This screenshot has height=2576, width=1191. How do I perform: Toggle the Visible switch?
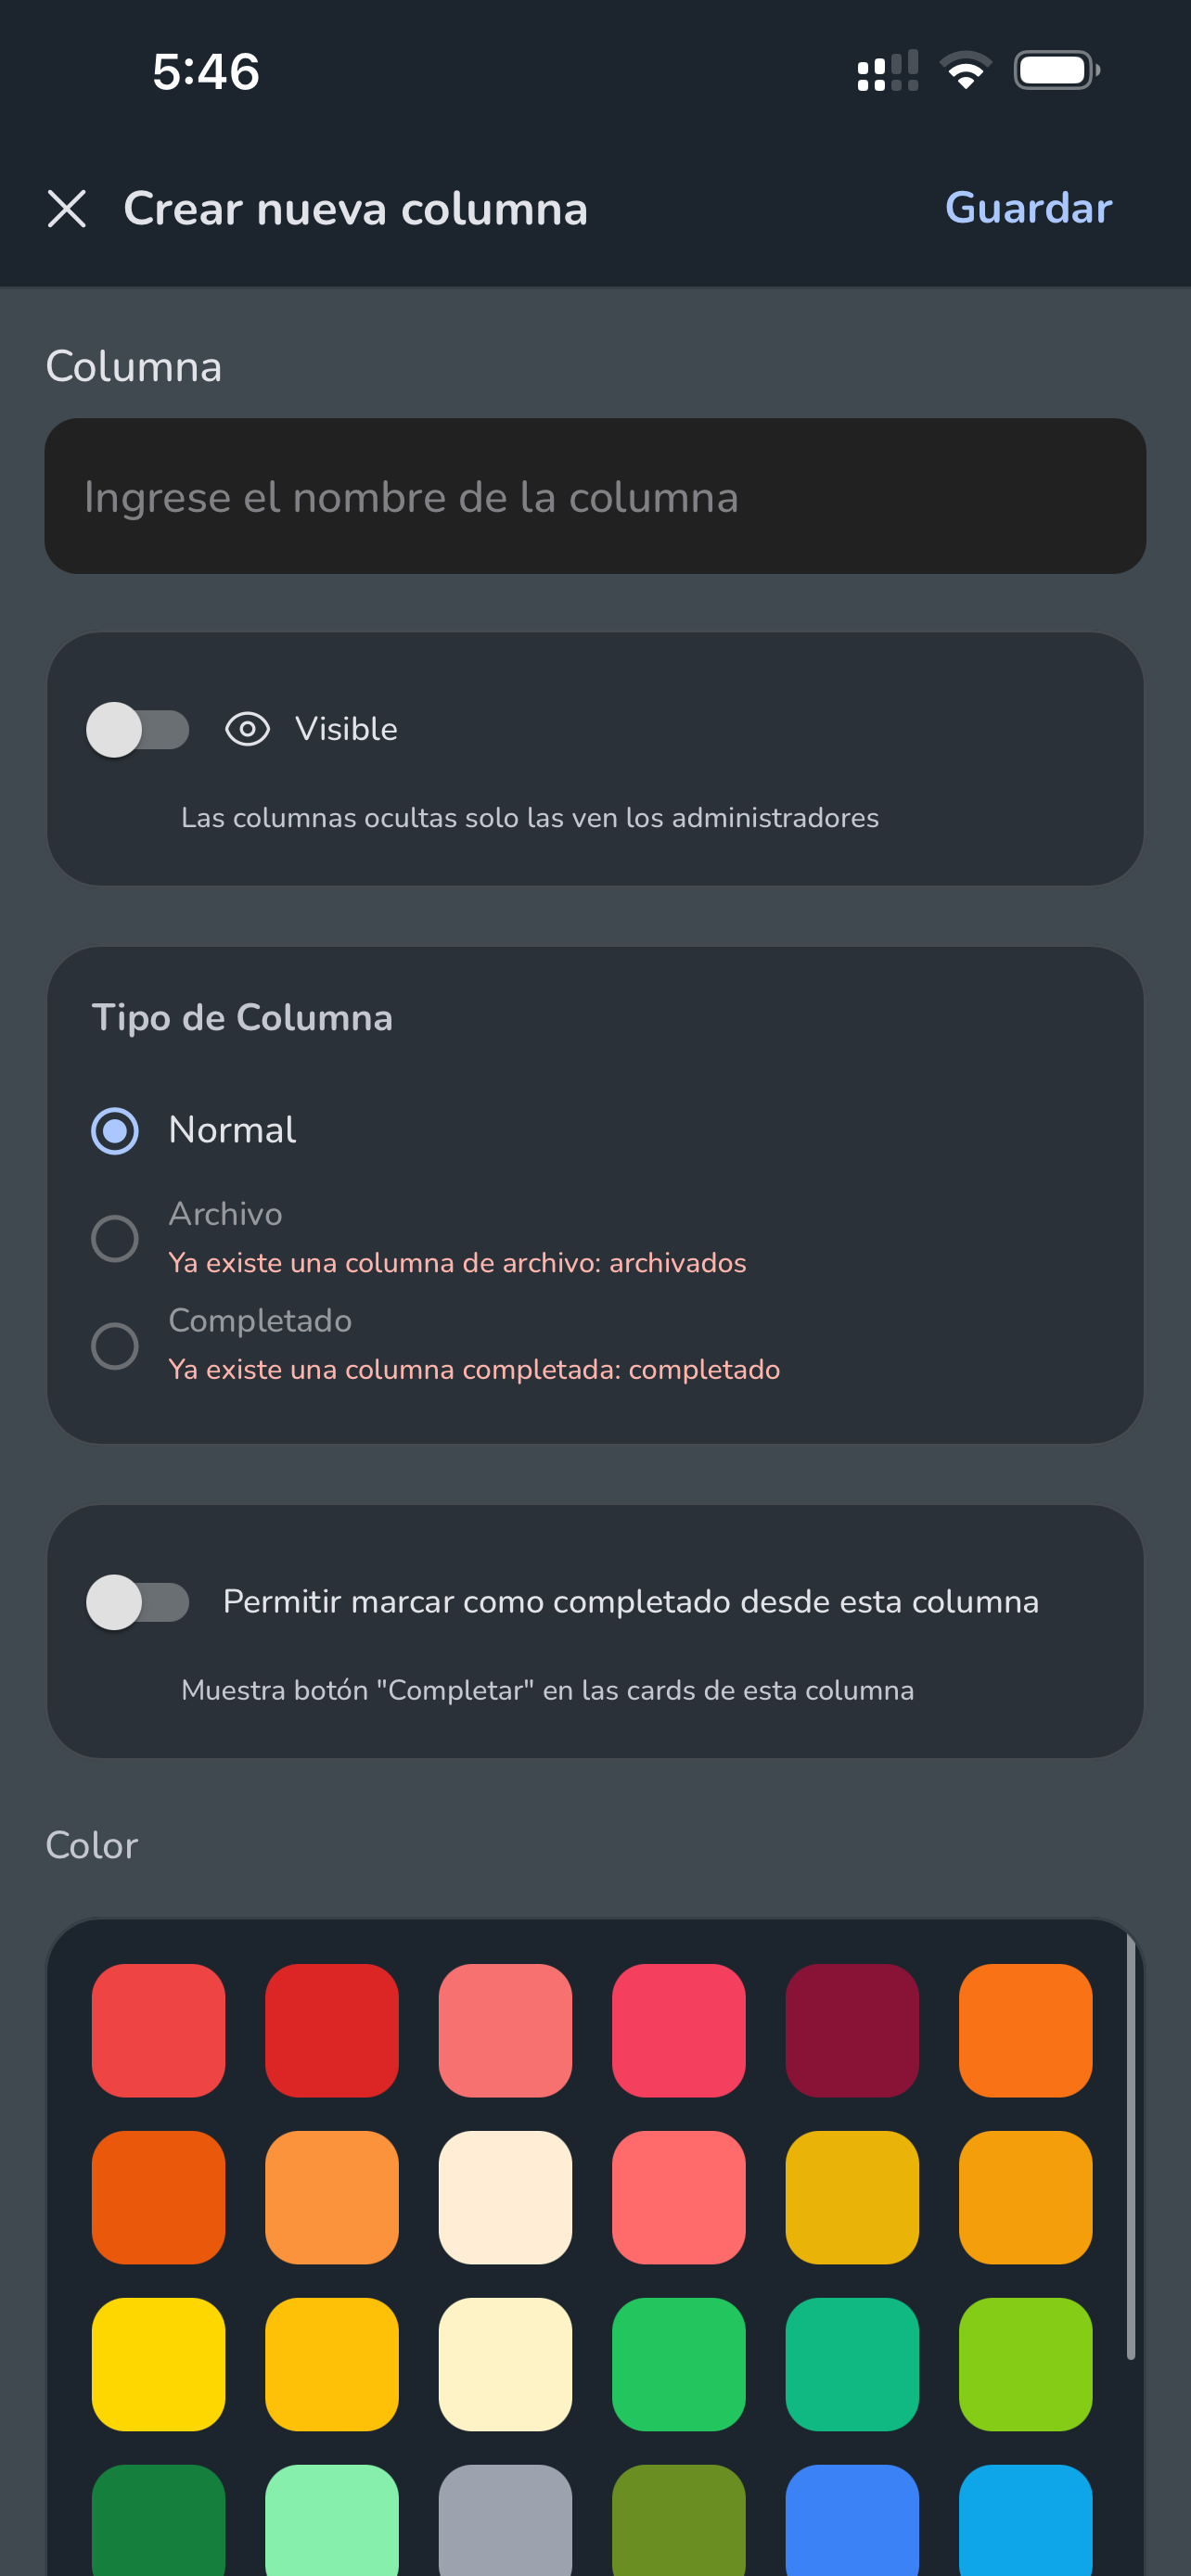[x=138, y=730]
